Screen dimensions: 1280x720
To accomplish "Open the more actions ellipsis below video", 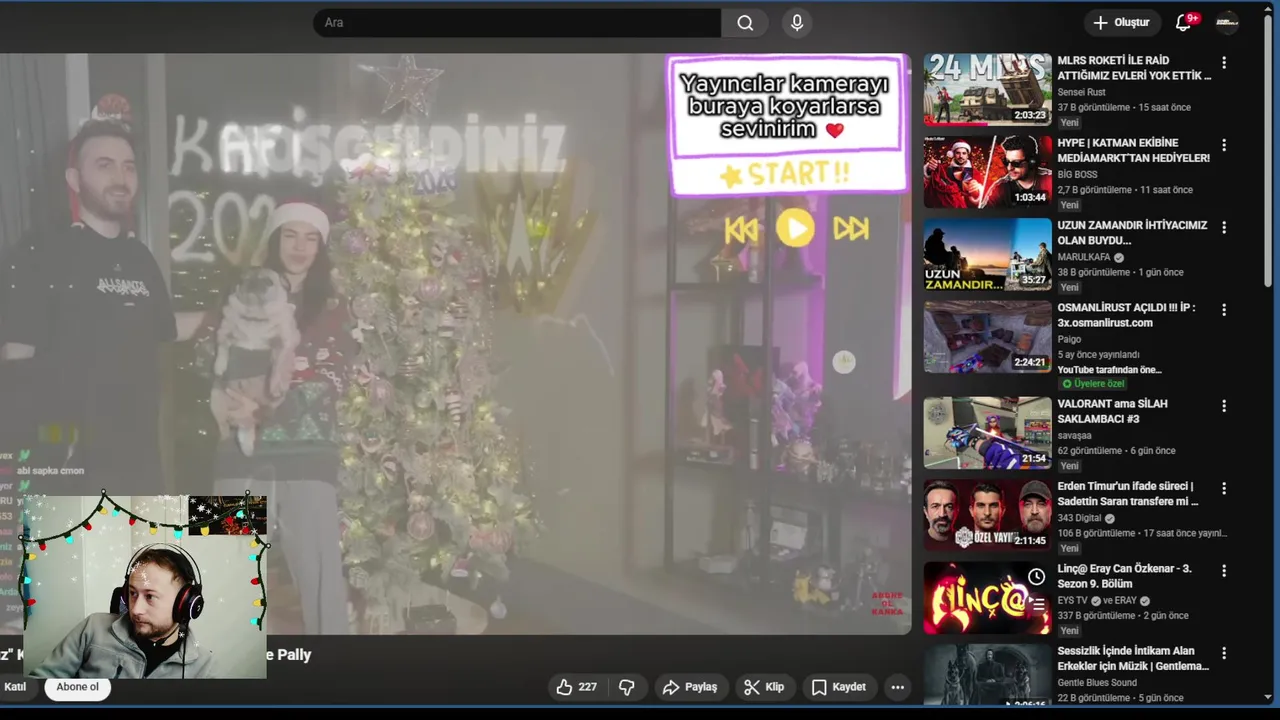I will point(898,687).
